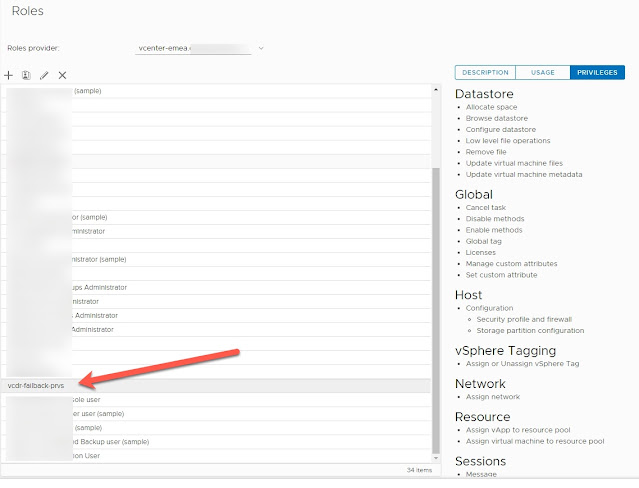
Task: Click the X icon to delete the role
Action: tap(62, 75)
